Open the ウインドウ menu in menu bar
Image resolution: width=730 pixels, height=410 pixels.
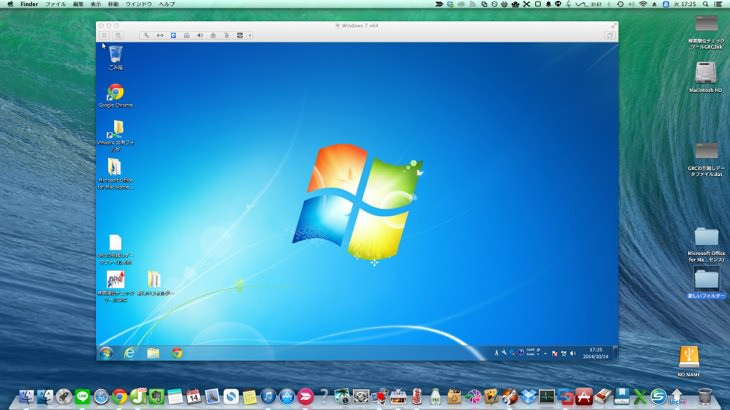tap(139, 4)
